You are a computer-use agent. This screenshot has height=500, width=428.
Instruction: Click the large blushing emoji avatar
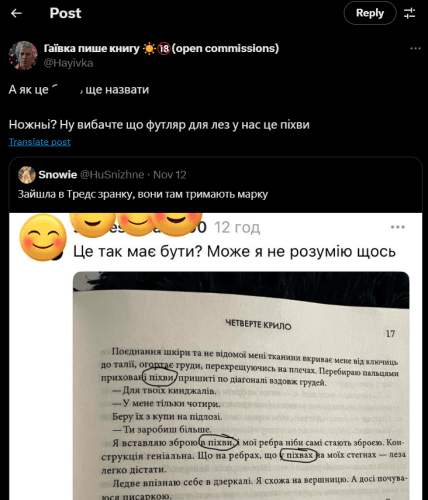coord(43,237)
